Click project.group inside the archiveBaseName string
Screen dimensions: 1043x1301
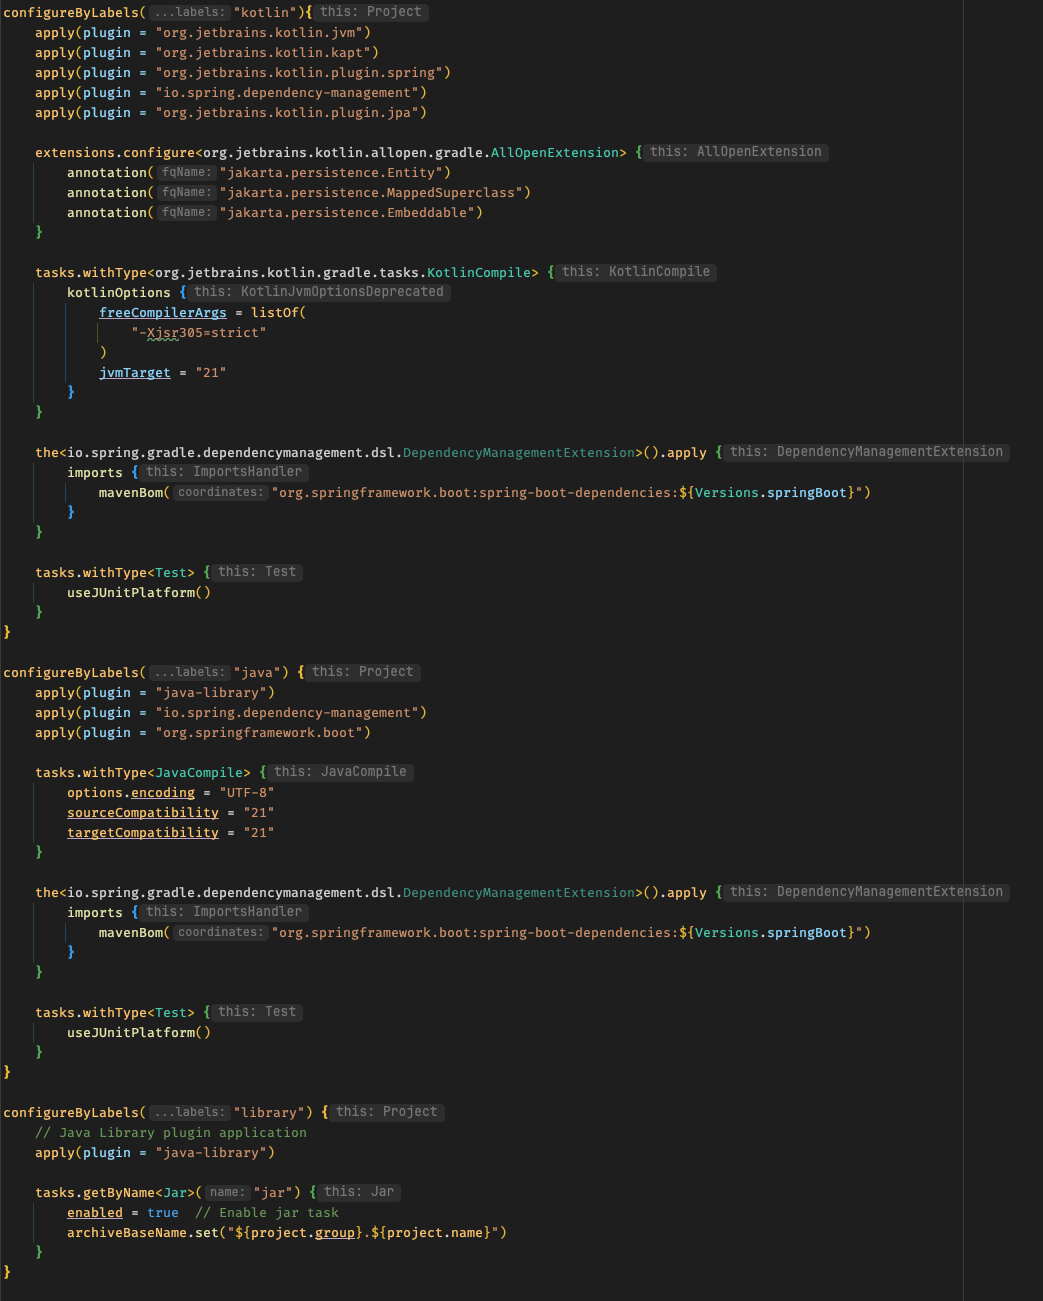tap(303, 1232)
